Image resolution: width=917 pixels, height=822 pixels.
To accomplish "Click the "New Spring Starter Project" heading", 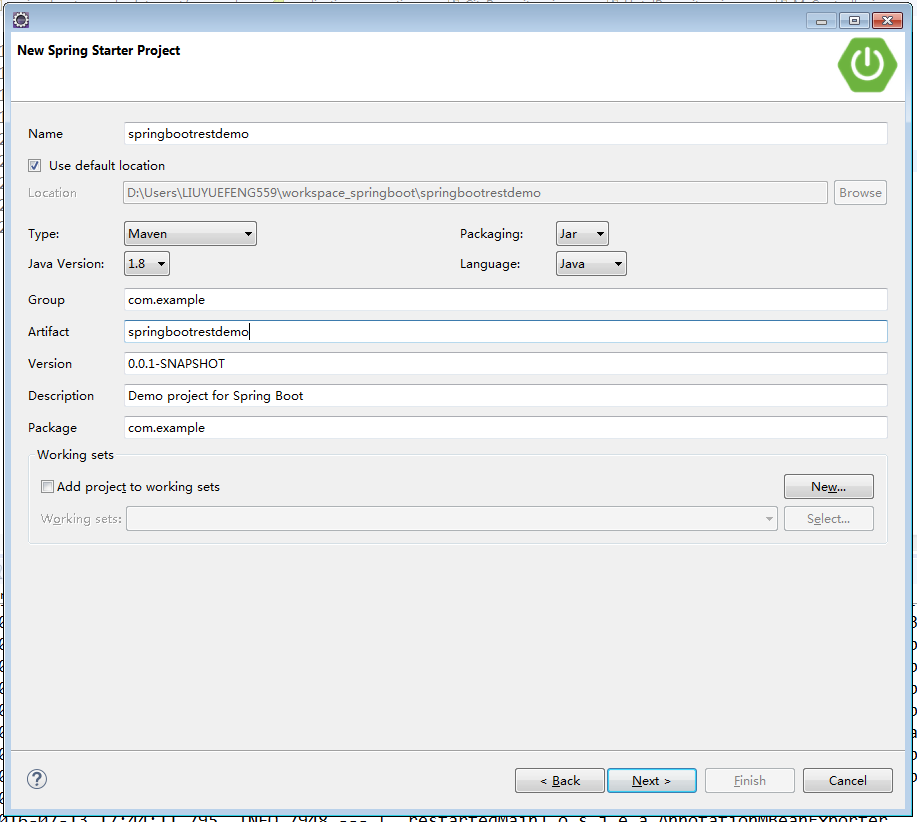I will tap(98, 51).
